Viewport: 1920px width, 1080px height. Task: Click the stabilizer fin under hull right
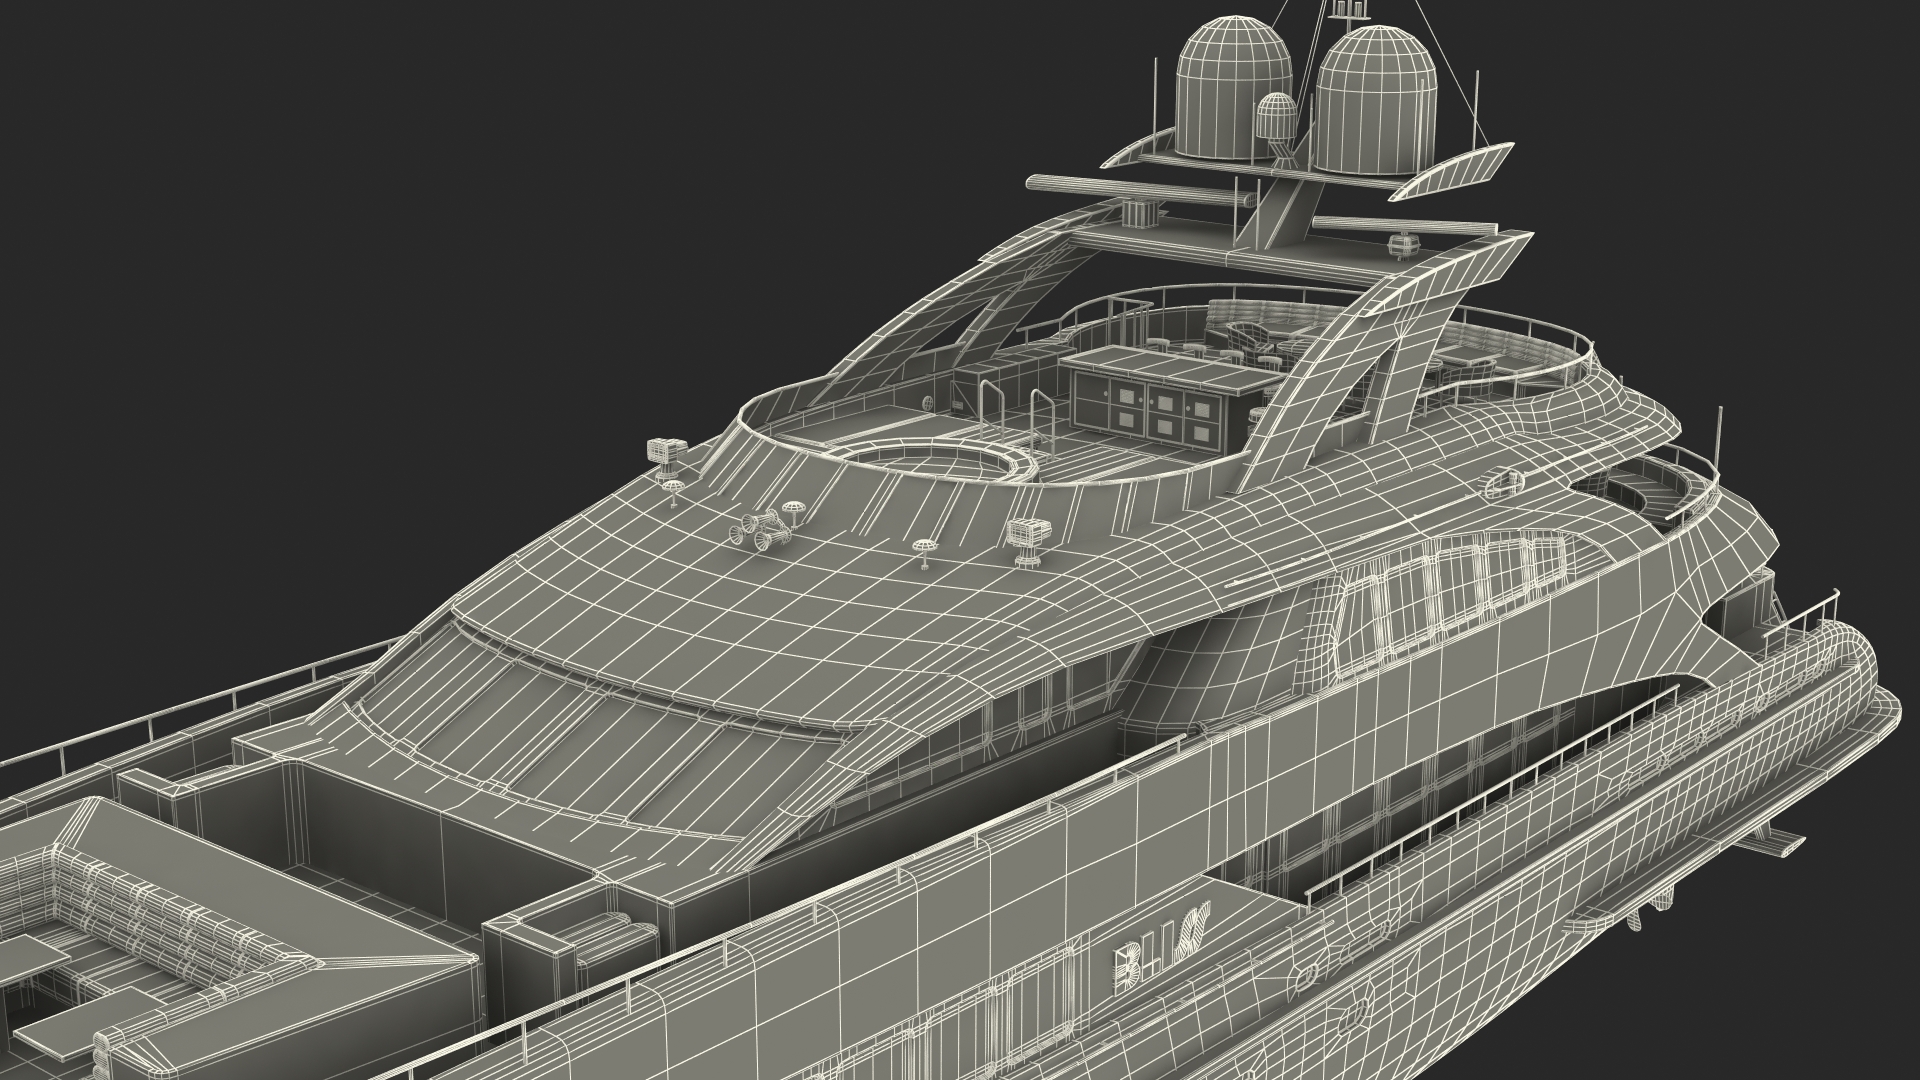pos(1770,842)
